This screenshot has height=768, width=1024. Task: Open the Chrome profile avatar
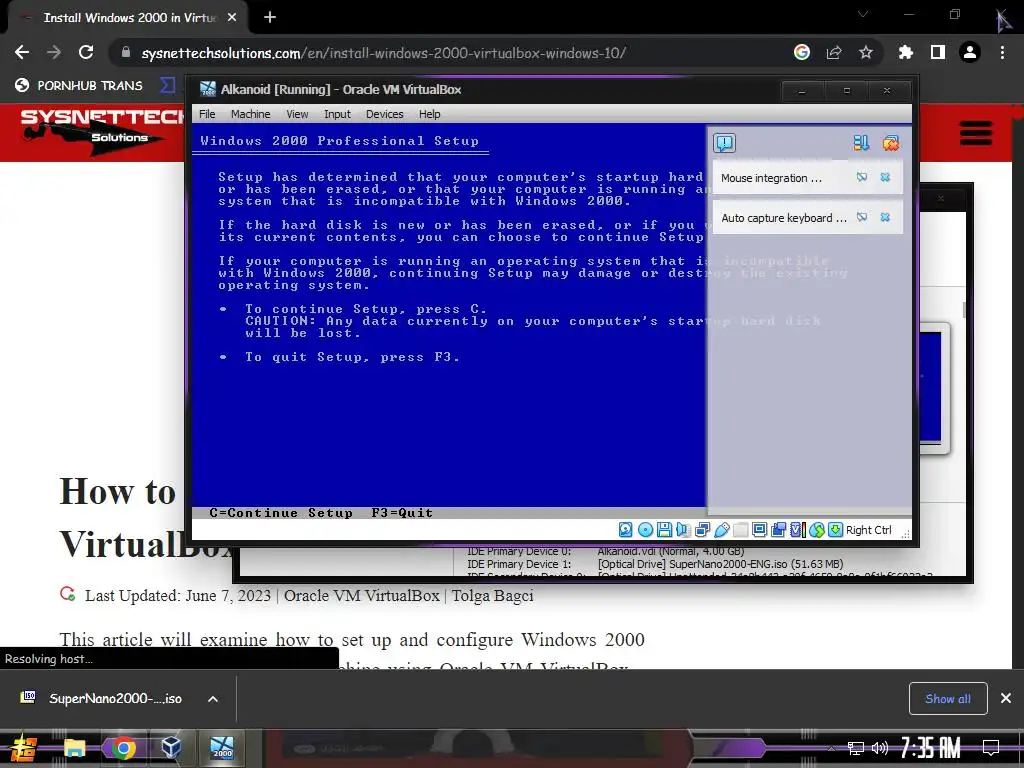click(x=970, y=52)
